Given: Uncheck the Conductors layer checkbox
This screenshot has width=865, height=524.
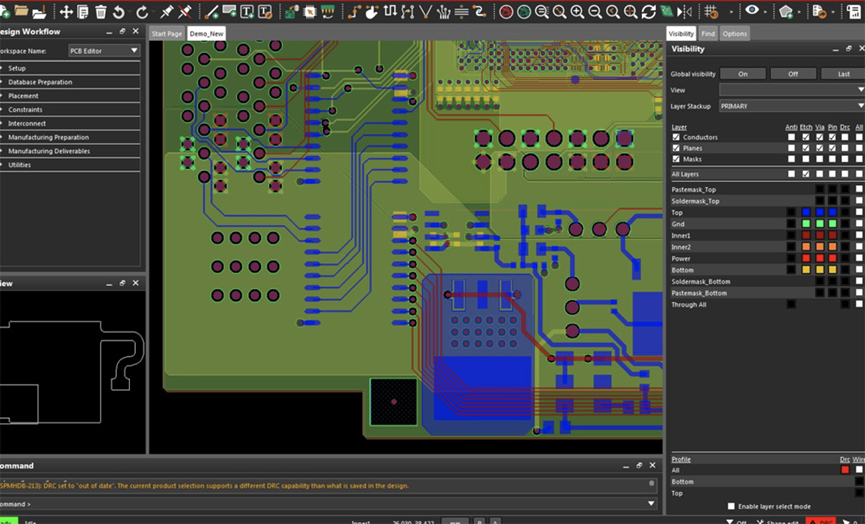Looking at the screenshot, I should pyautogui.click(x=676, y=137).
